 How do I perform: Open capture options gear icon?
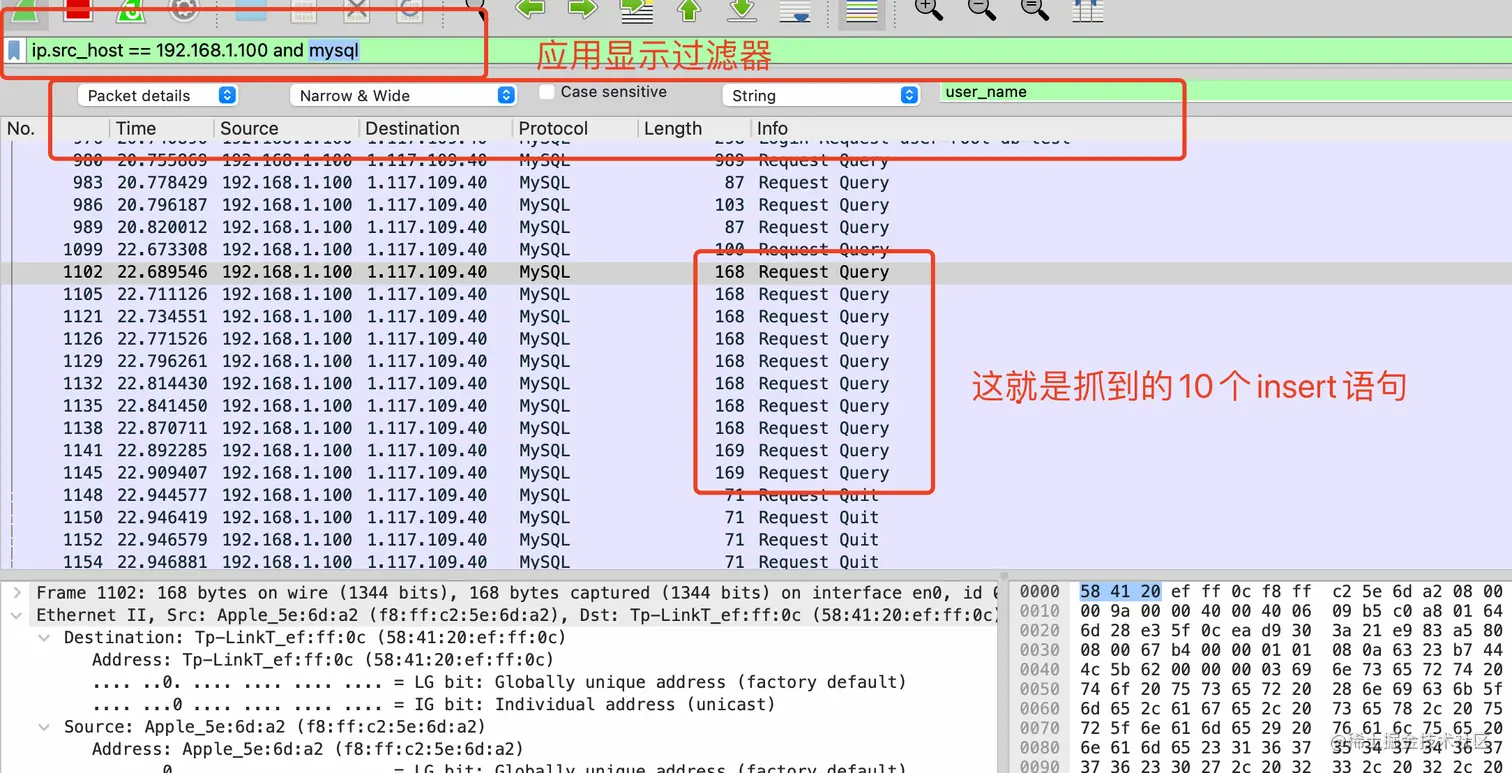[184, 9]
